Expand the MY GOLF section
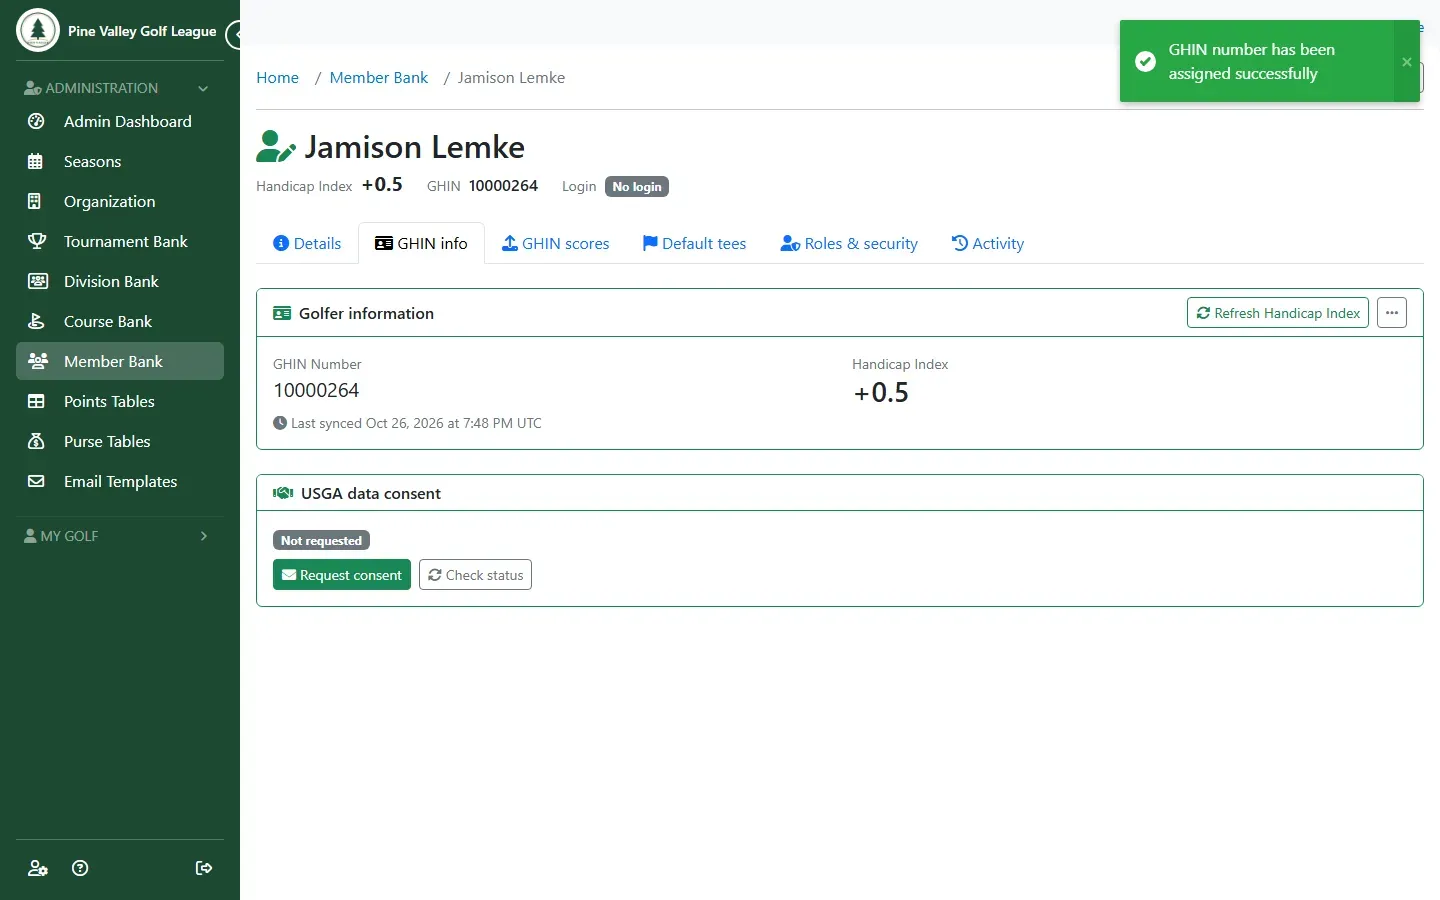Viewport: 1440px width, 900px height. tap(120, 536)
